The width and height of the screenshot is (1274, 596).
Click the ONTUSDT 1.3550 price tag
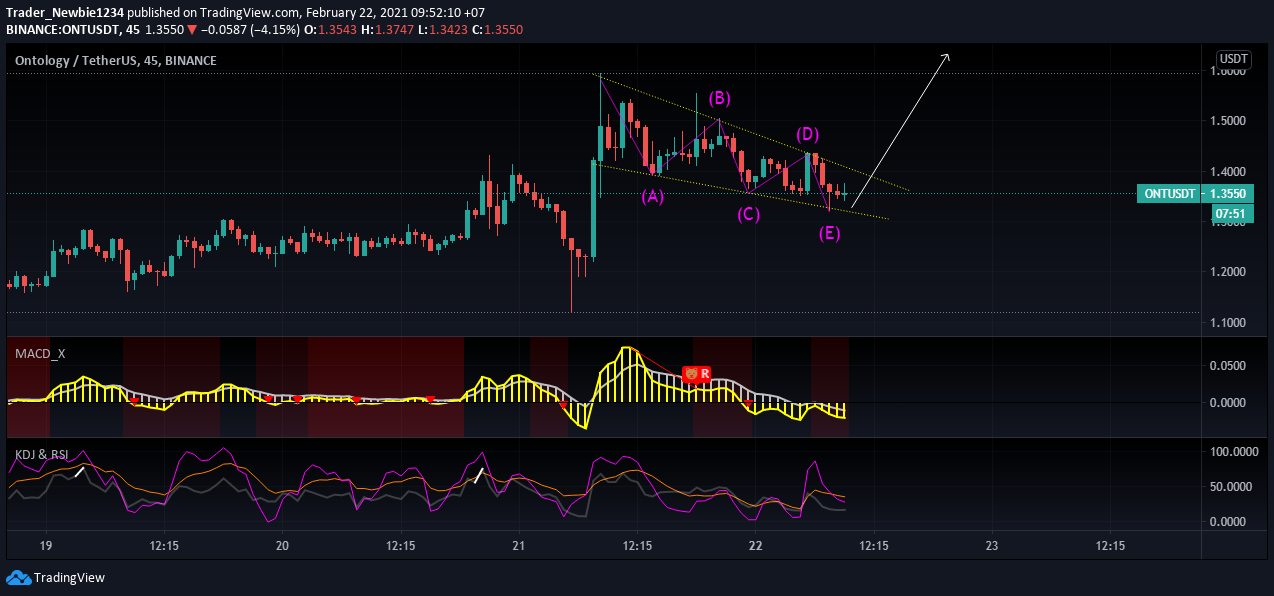[1195, 194]
